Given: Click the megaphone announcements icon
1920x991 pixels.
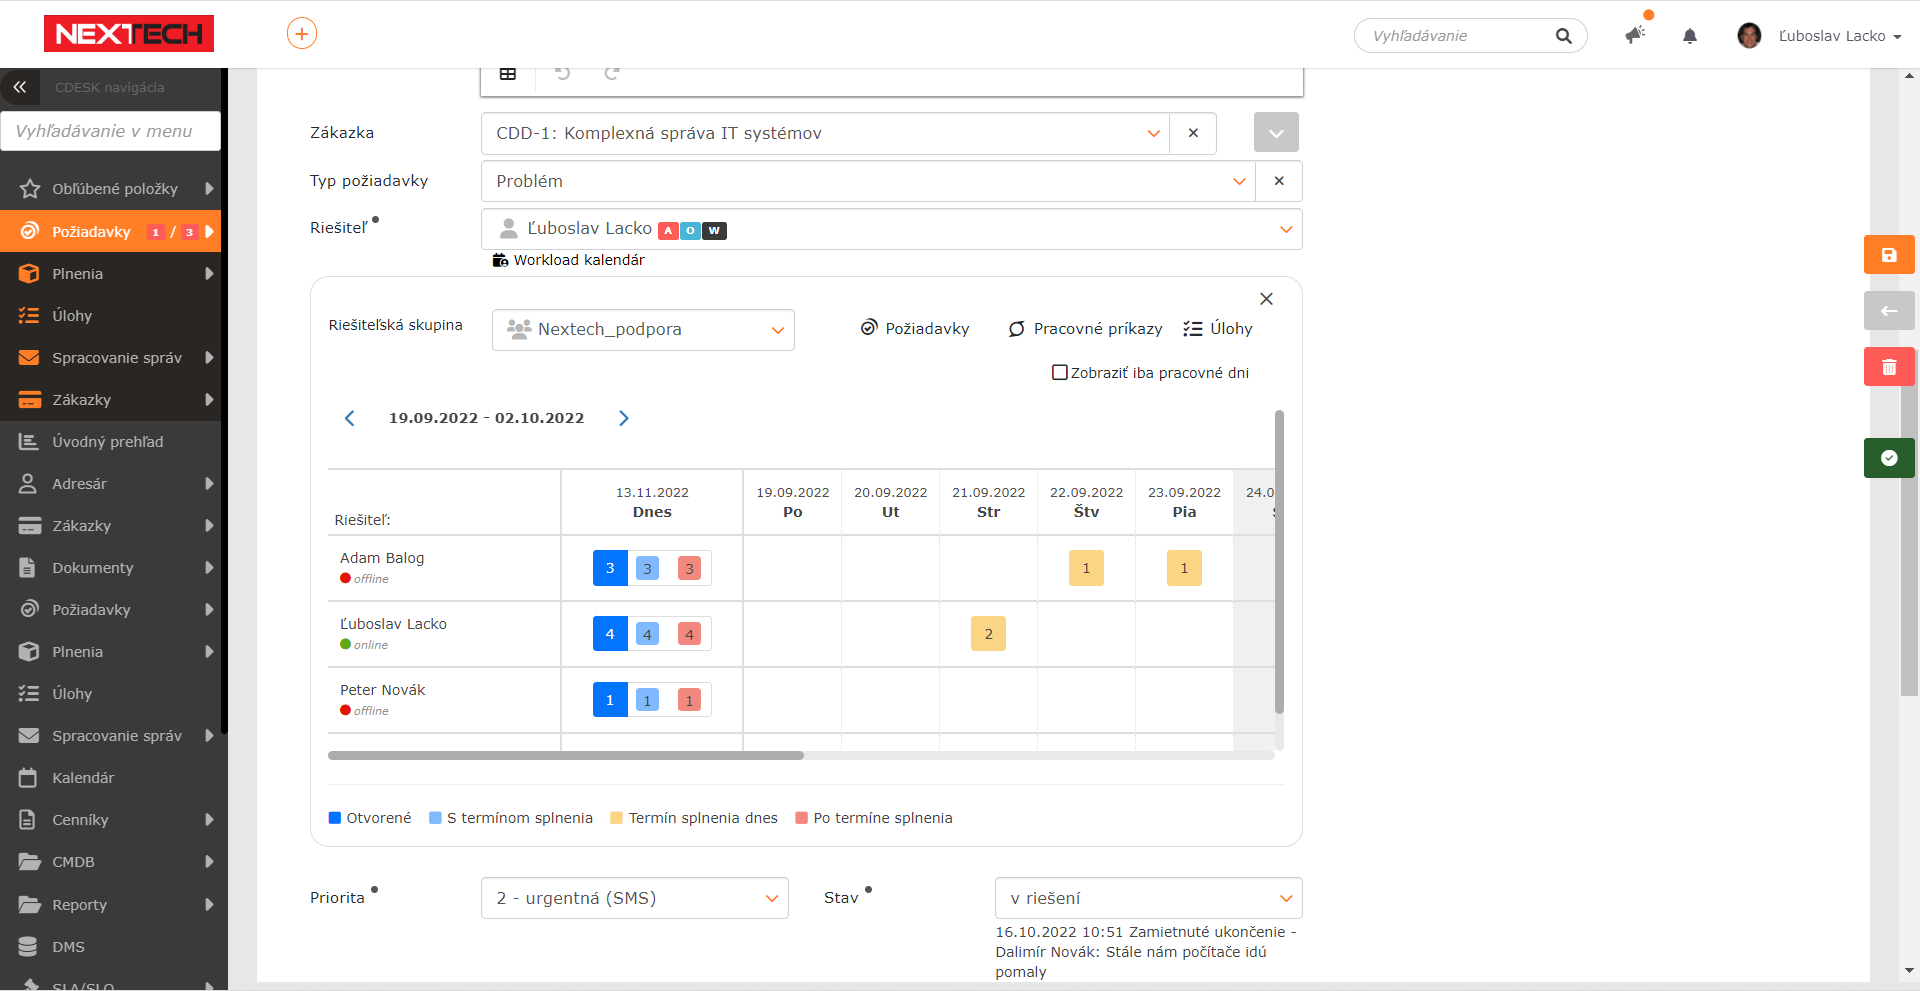Looking at the screenshot, I should click(x=1635, y=36).
